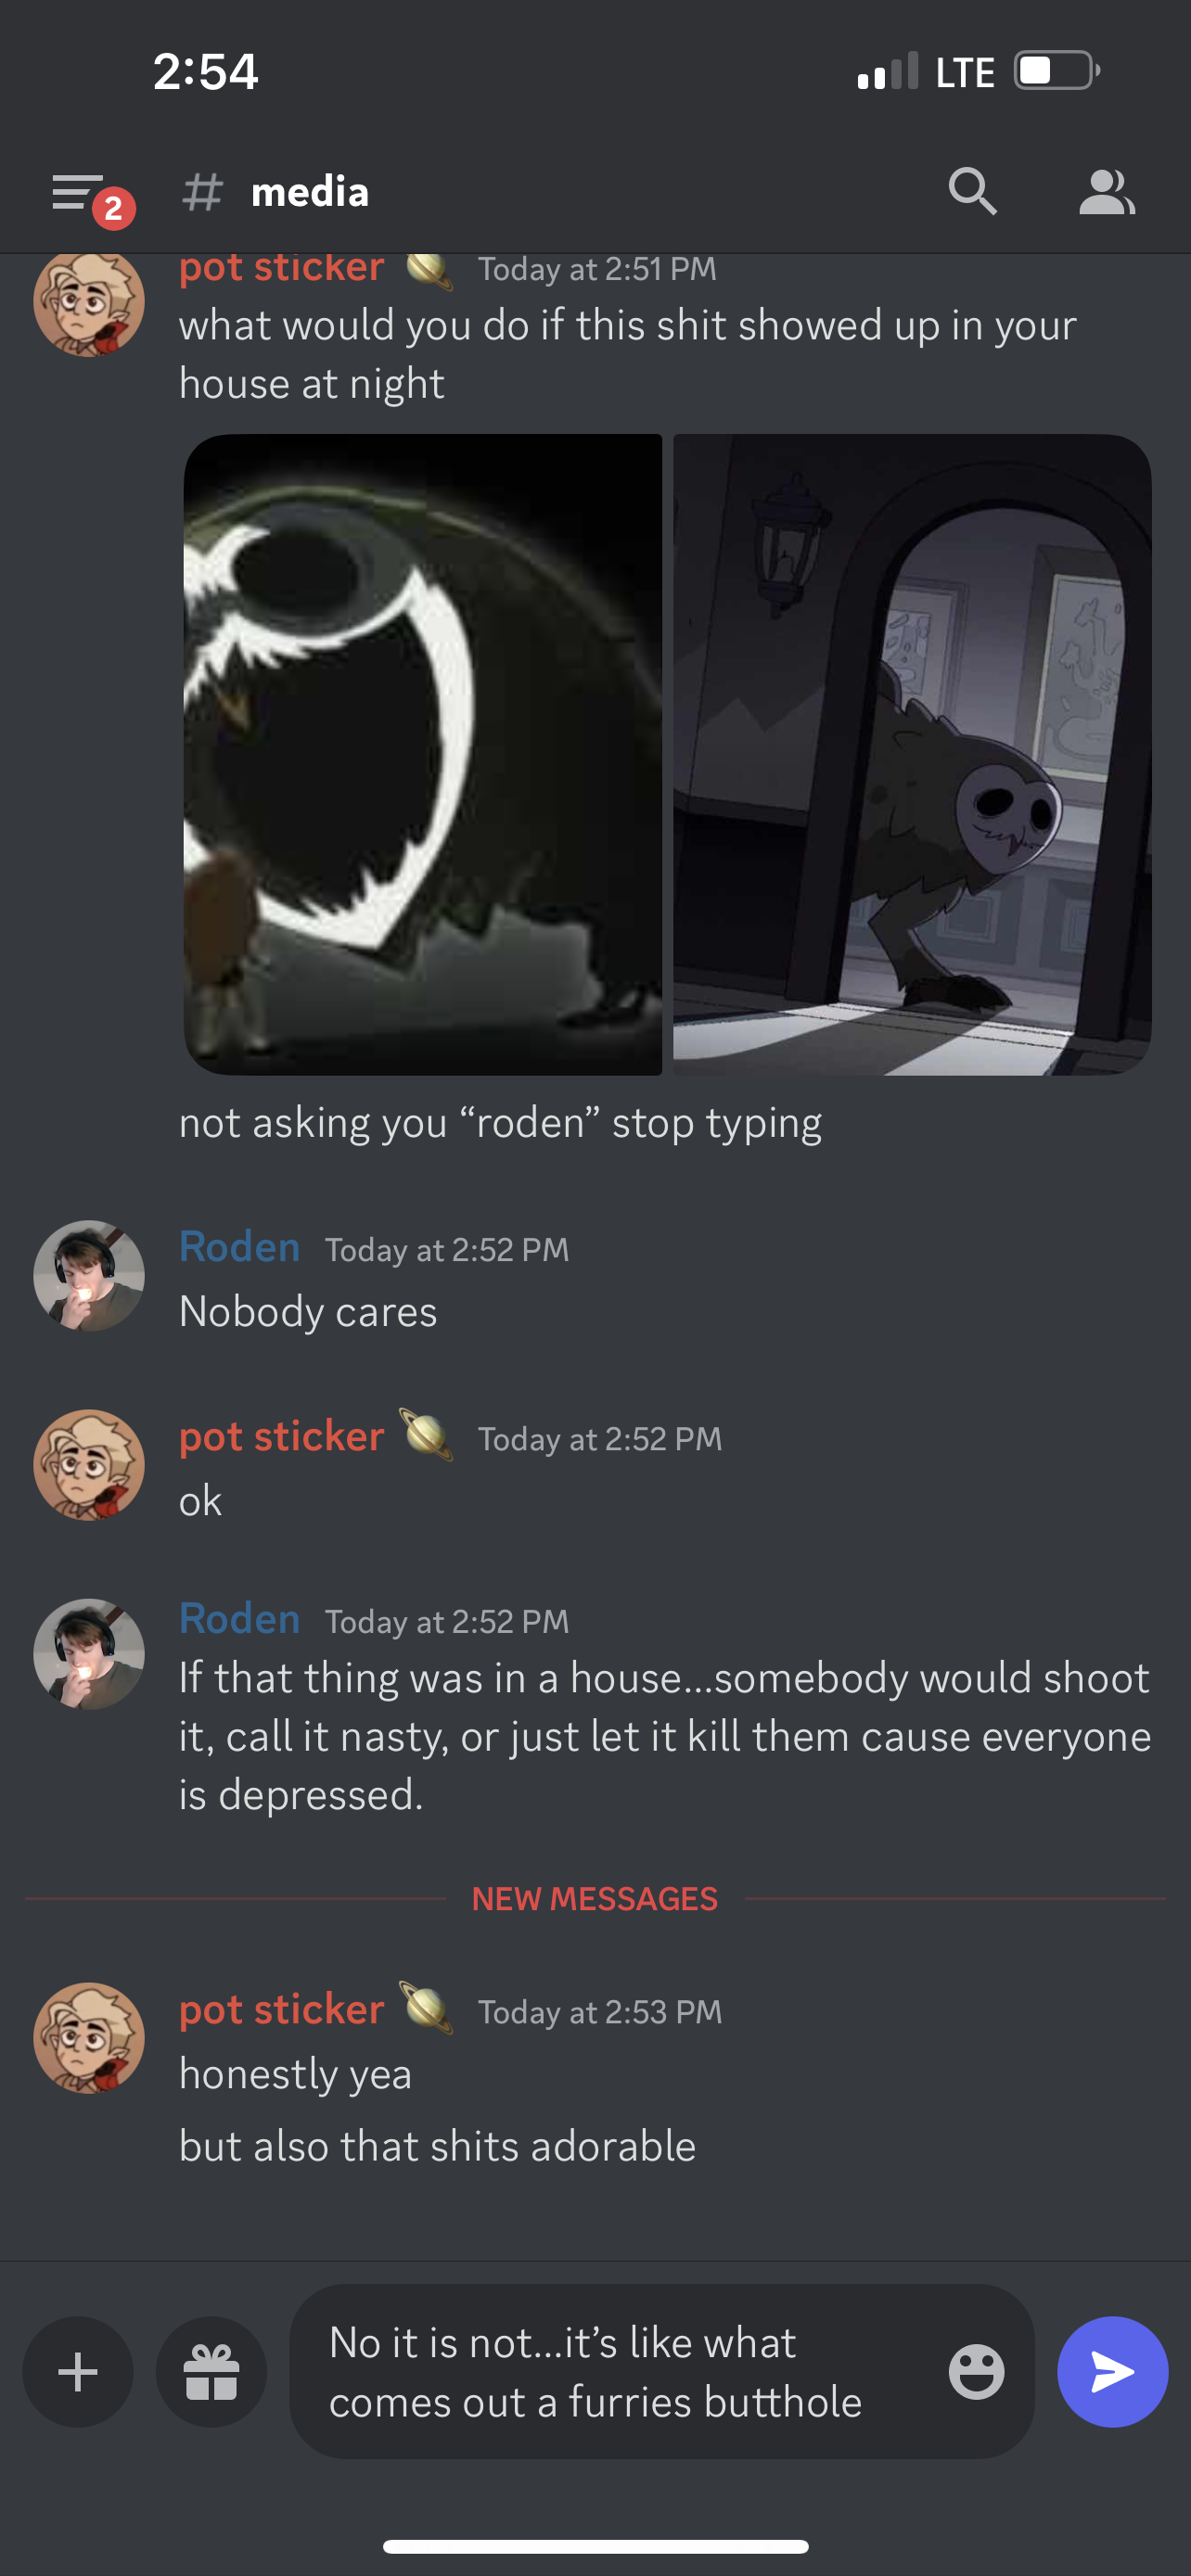Tap Roden's avatar beside the long message
This screenshot has width=1191, height=2576.
point(89,1654)
